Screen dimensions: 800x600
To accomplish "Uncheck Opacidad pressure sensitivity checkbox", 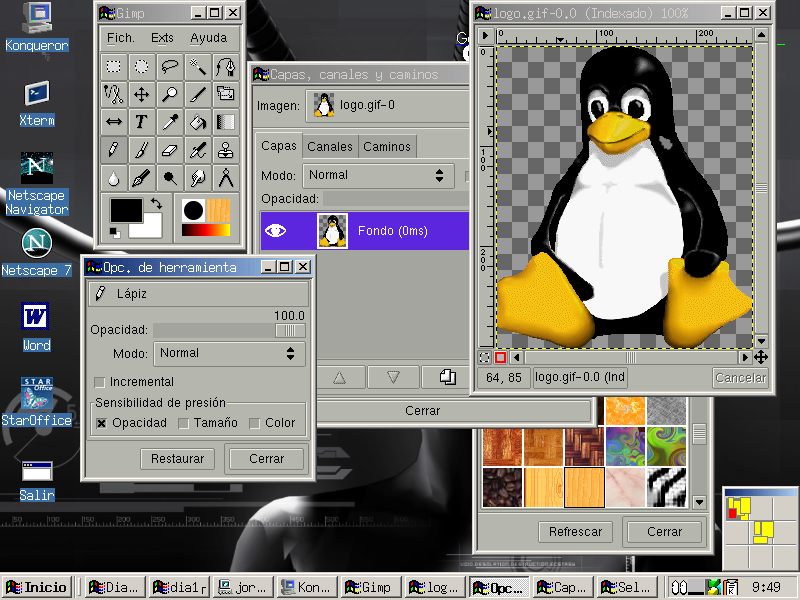I will pos(102,423).
